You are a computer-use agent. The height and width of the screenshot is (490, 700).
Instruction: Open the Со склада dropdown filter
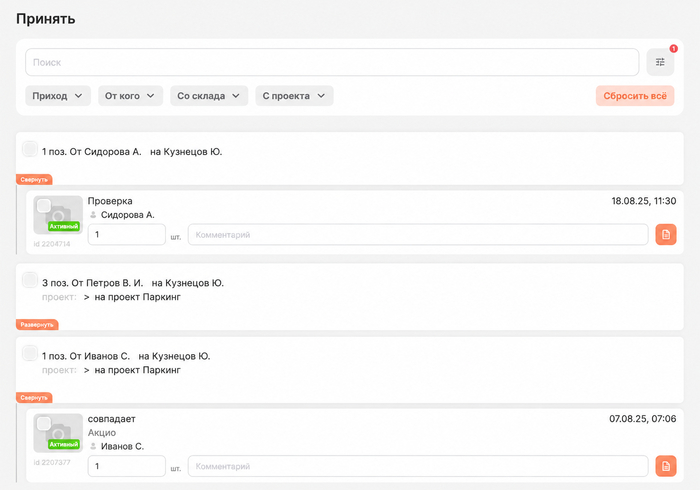(209, 96)
